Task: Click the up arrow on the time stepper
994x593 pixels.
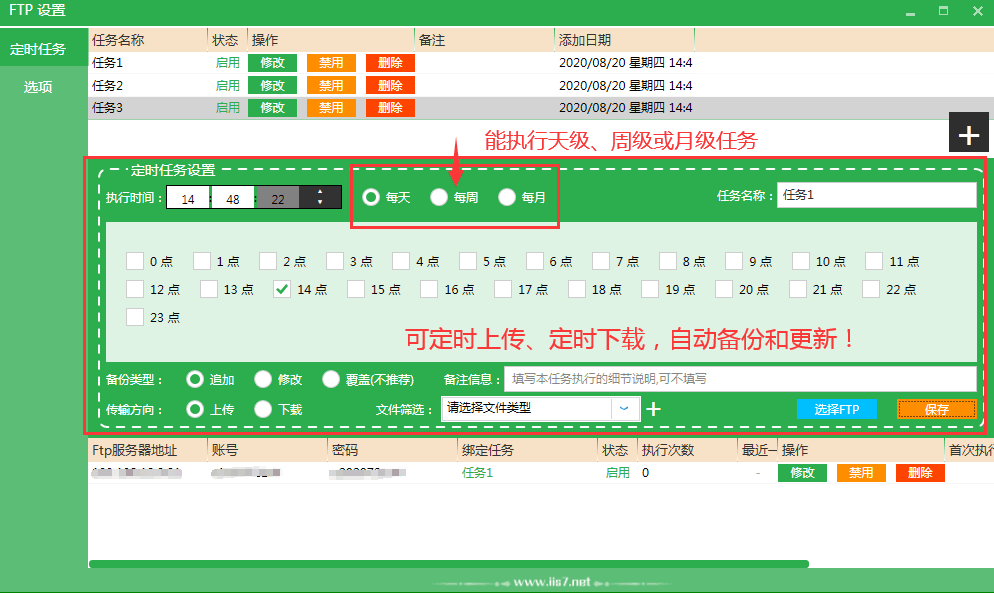Action: click(x=320, y=191)
